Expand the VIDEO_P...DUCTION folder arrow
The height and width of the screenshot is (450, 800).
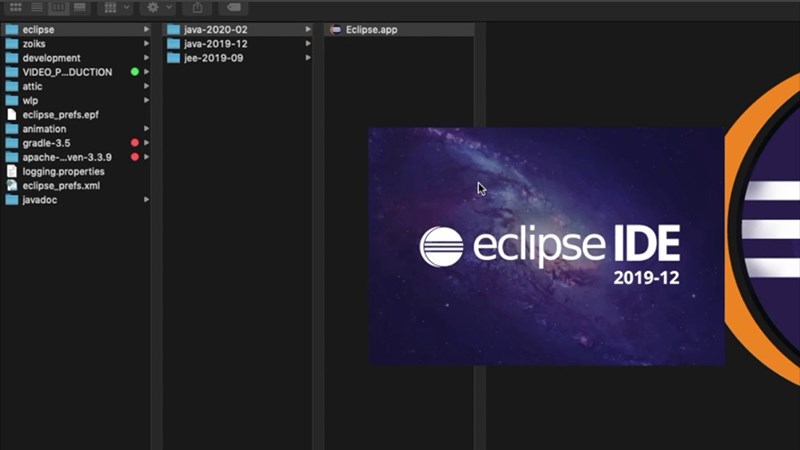pyautogui.click(x=146, y=72)
